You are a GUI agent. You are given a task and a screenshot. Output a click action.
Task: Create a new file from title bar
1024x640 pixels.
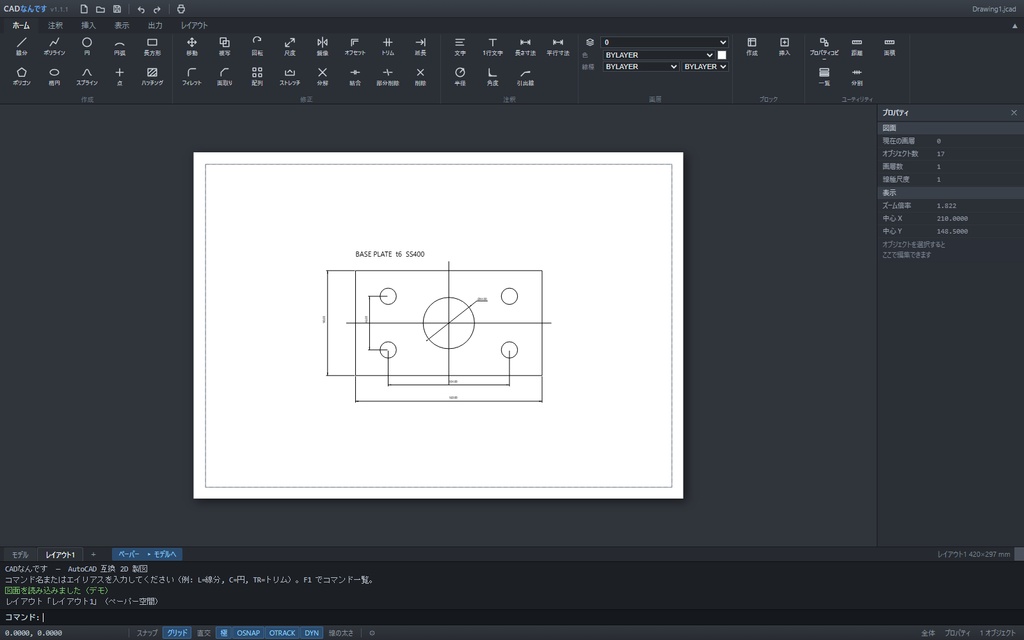coord(84,9)
